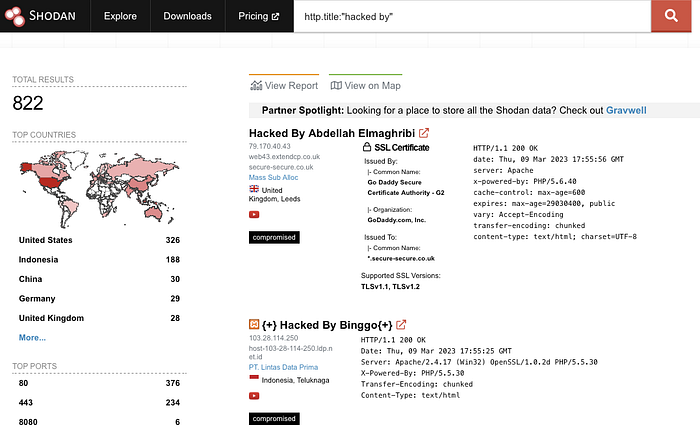Click the More... countries link
Viewport: 700px width, 430px height.
32,338
